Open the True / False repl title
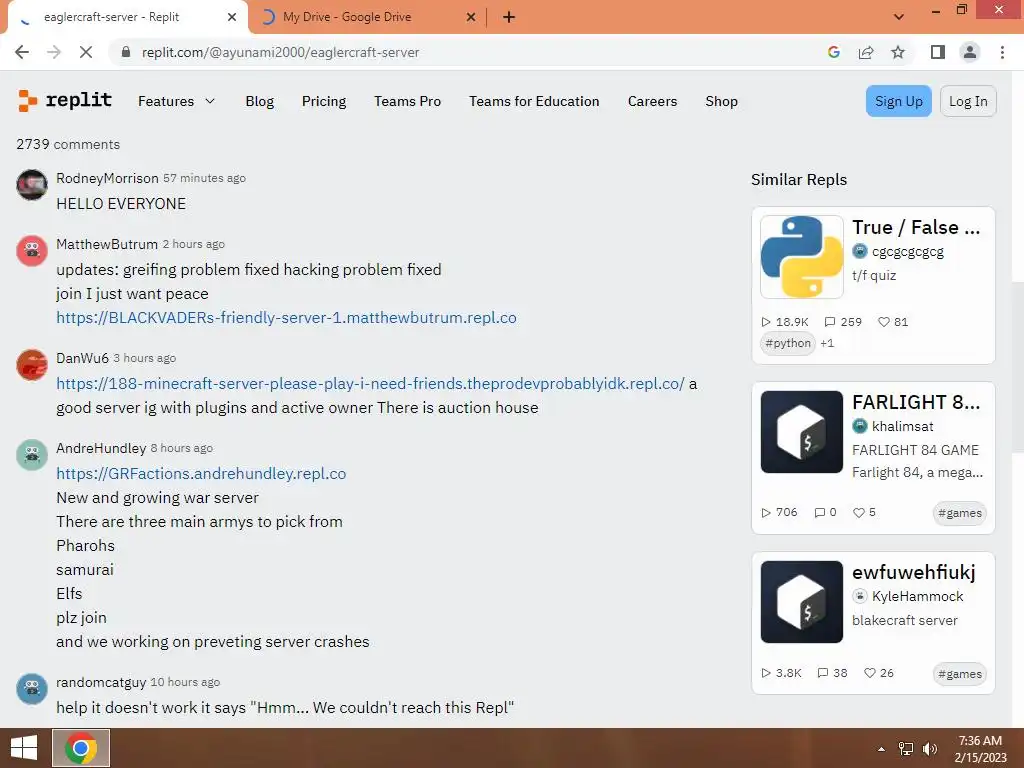Screen dimensions: 1024x768 (916, 227)
